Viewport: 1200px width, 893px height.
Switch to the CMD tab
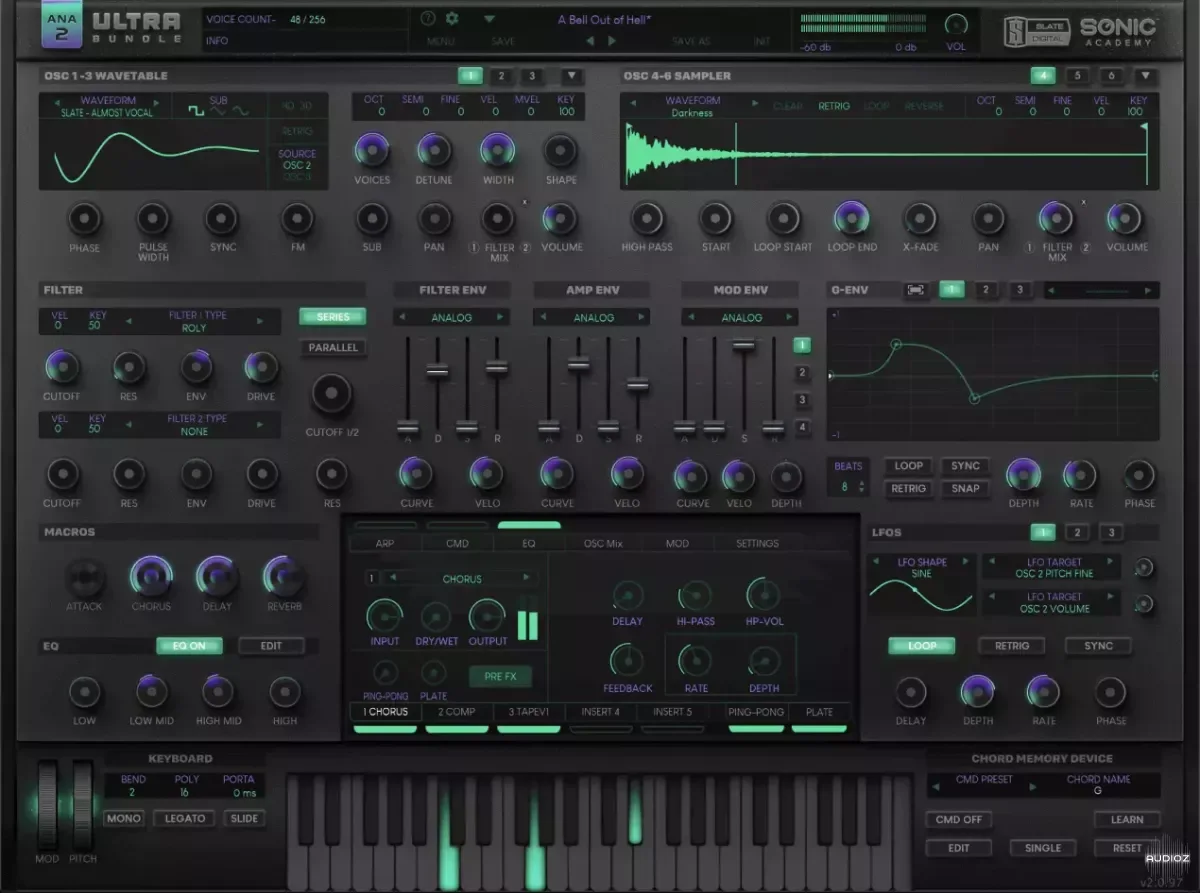tap(457, 544)
